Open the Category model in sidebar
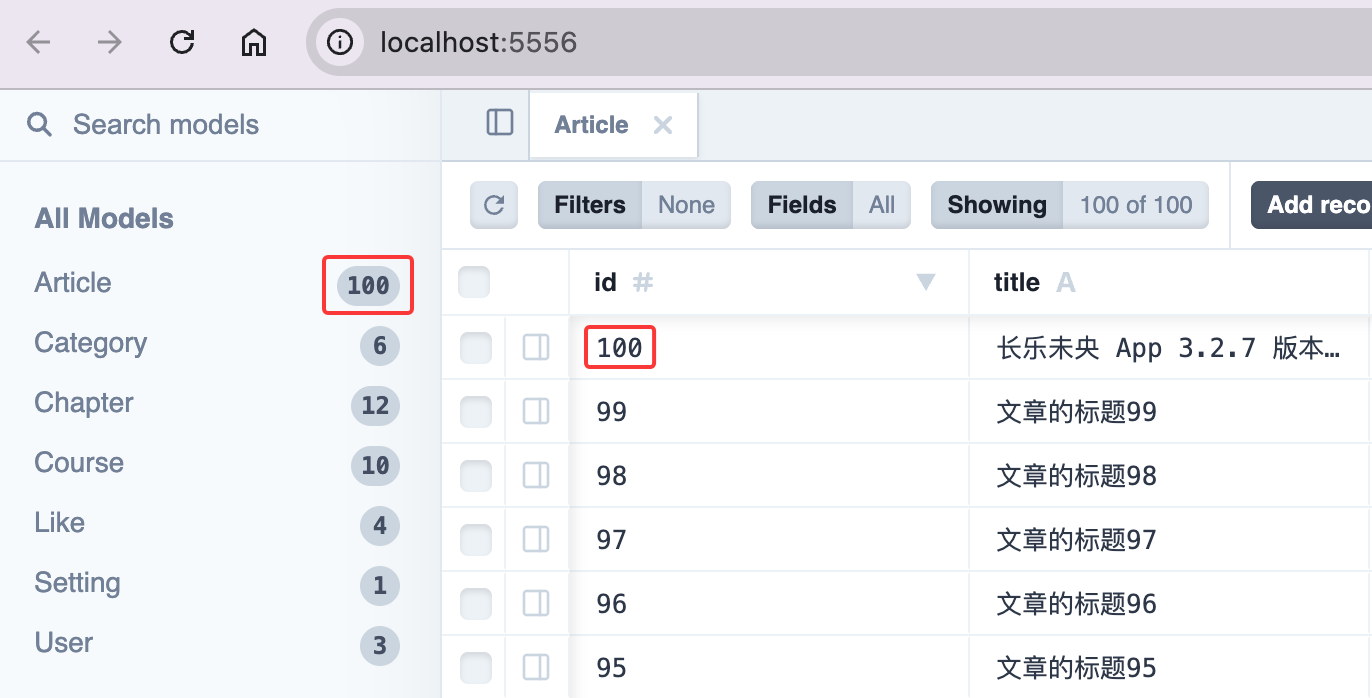 click(x=91, y=343)
